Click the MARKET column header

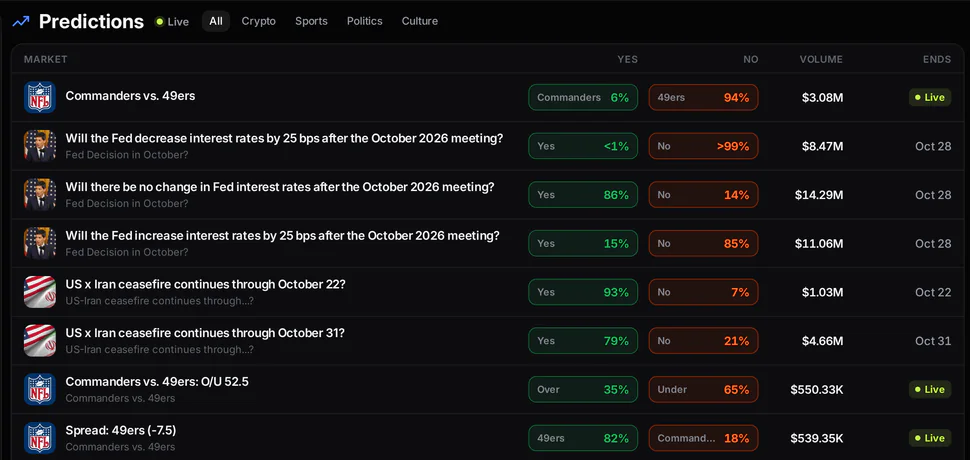coord(46,59)
